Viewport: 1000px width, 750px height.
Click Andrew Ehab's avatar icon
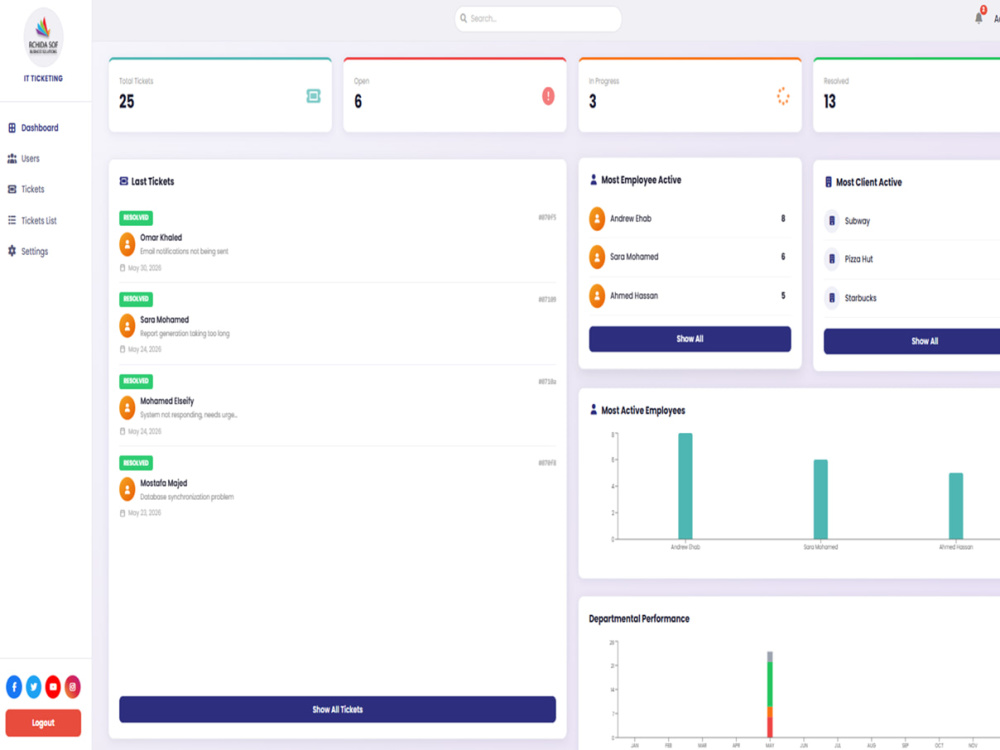(x=597, y=219)
